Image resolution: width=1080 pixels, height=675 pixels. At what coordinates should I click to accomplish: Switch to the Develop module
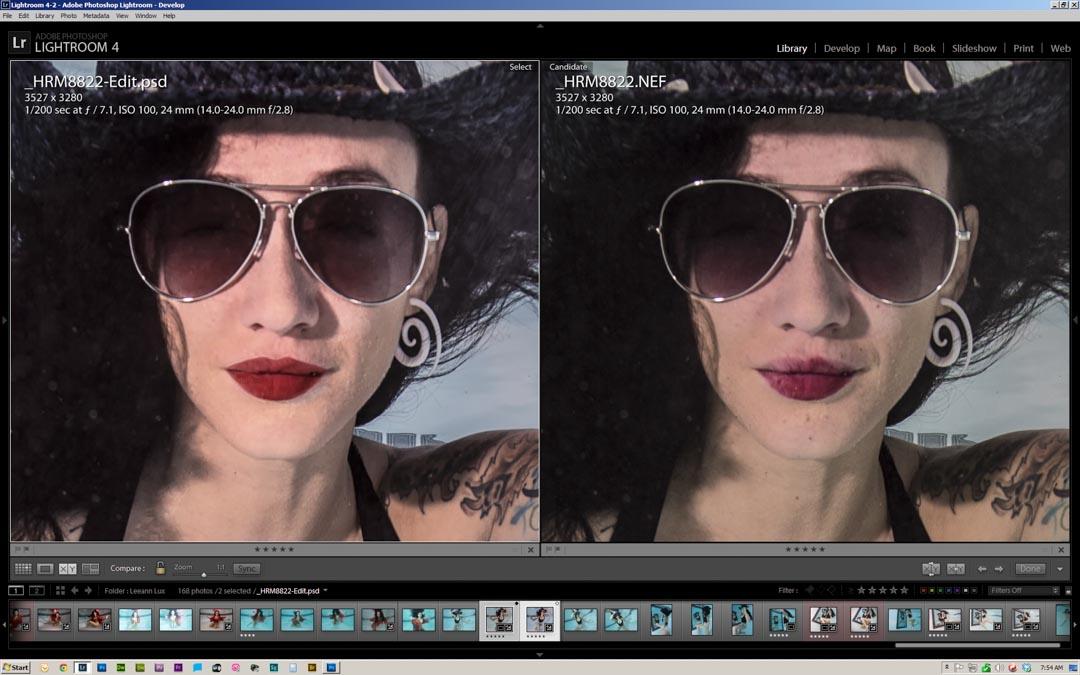842,48
